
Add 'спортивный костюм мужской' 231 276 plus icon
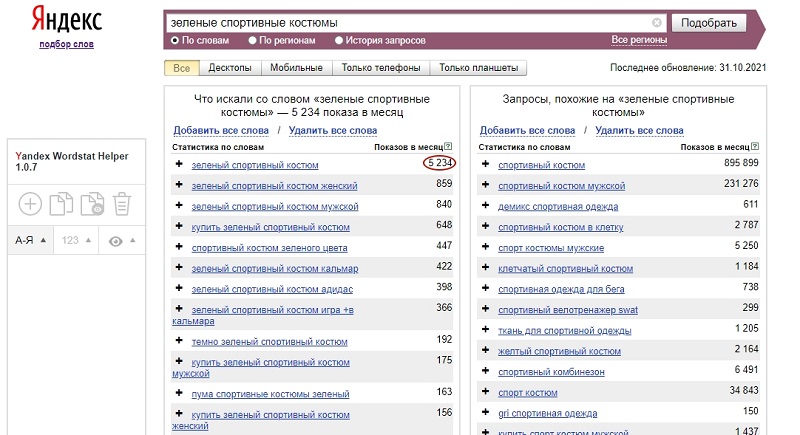click(x=486, y=185)
